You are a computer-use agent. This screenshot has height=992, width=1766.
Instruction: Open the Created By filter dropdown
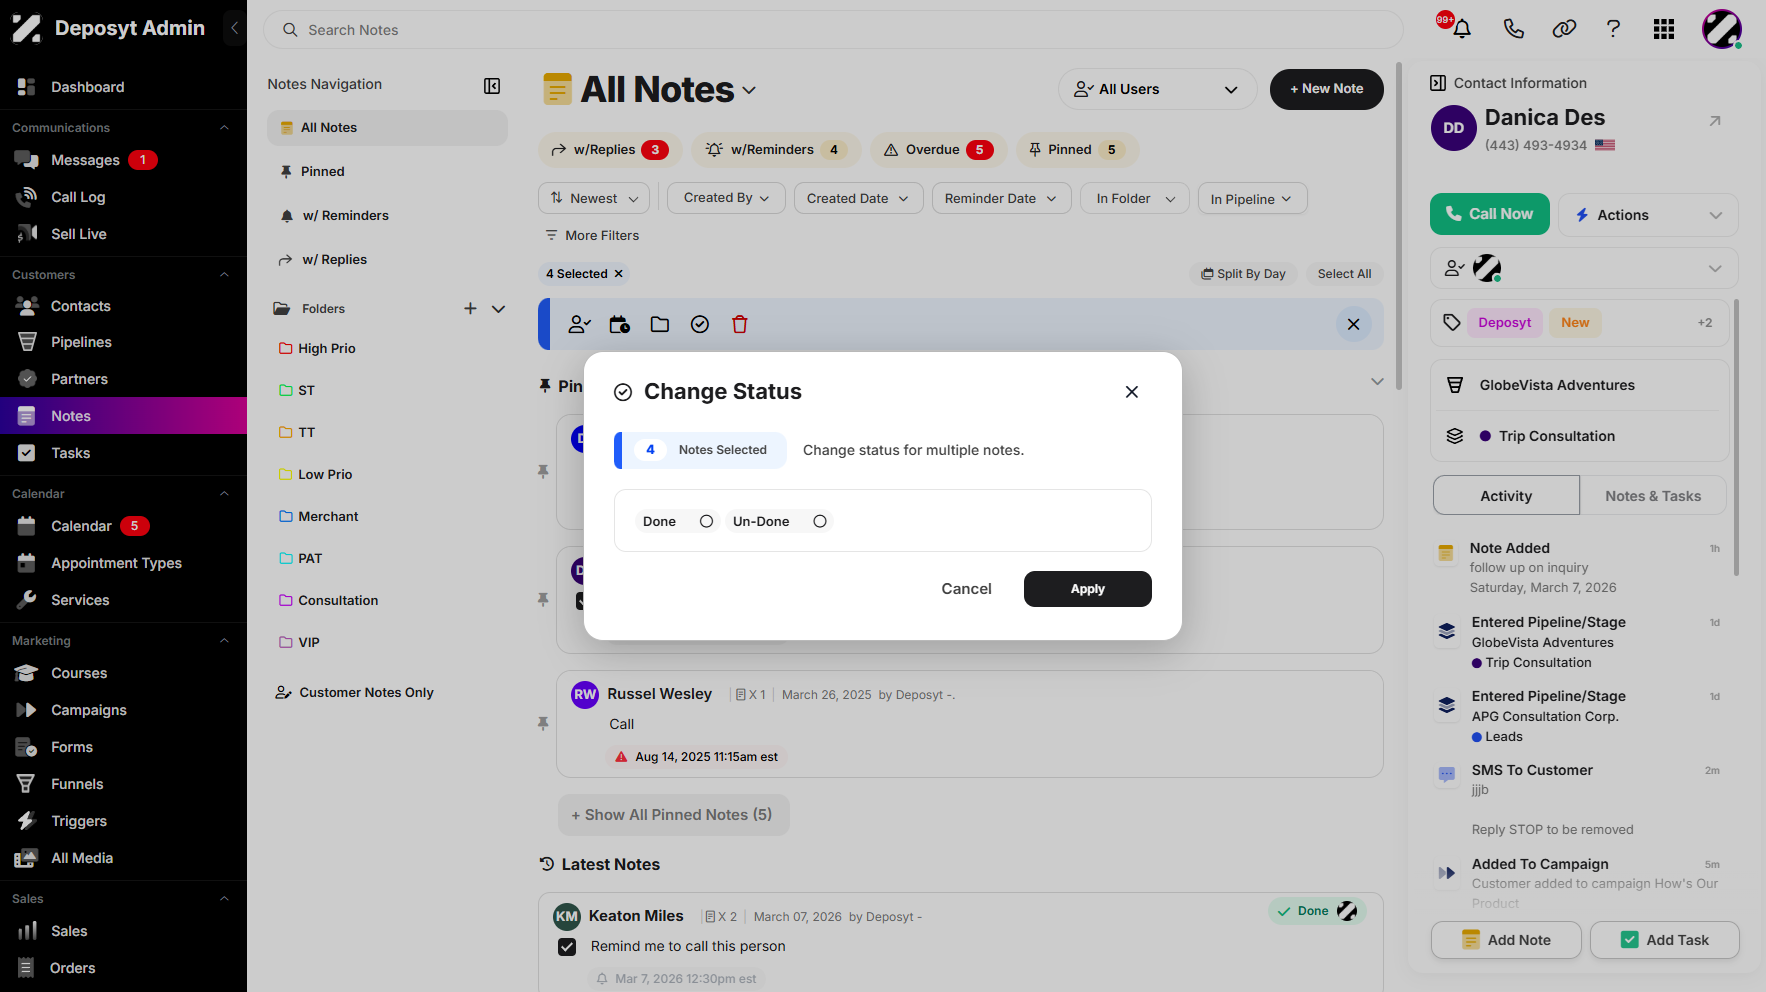click(x=727, y=198)
